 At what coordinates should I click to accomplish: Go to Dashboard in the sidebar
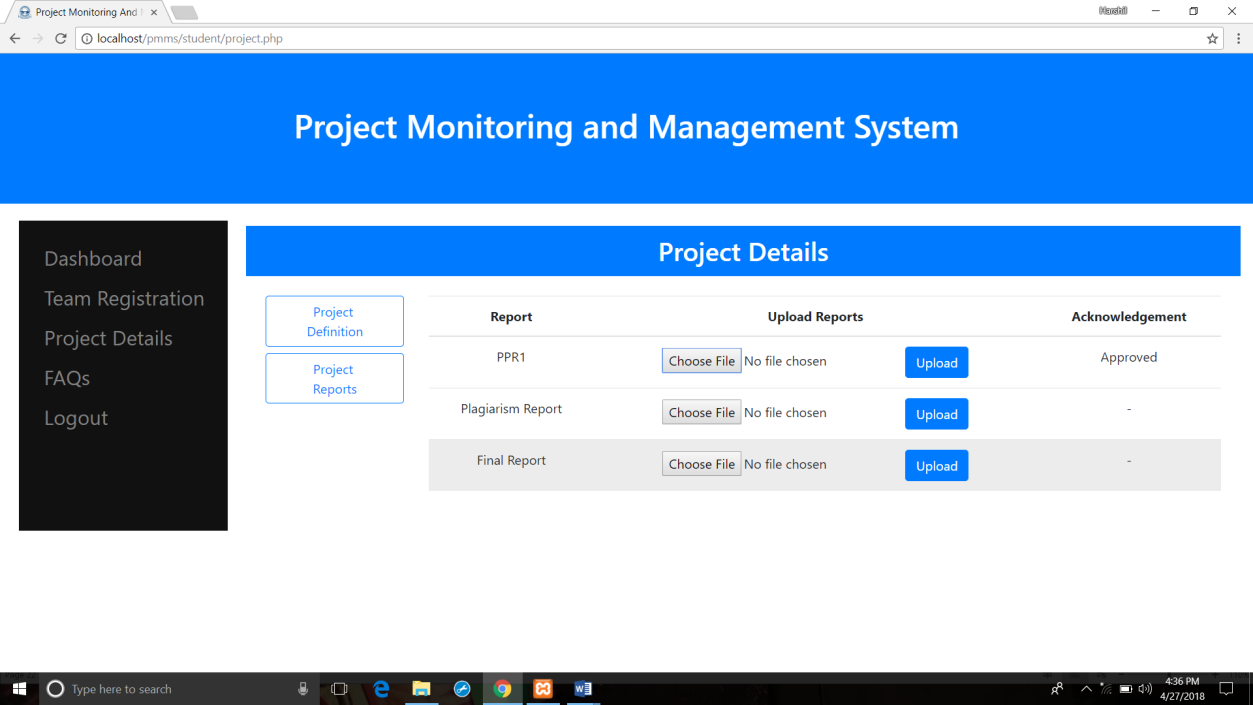93,259
